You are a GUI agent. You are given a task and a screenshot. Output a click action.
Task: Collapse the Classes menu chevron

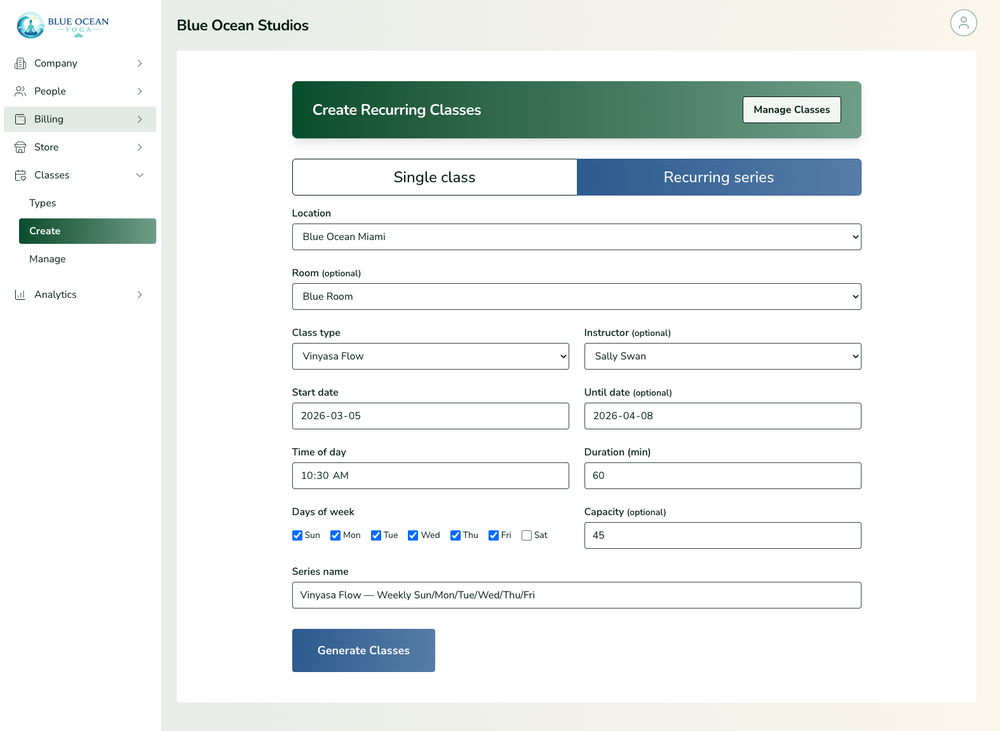tap(140, 175)
